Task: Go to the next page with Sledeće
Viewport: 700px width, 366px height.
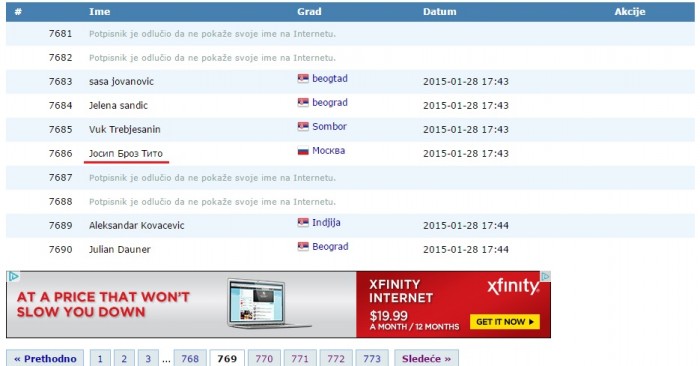Action: pyautogui.click(x=426, y=359)
